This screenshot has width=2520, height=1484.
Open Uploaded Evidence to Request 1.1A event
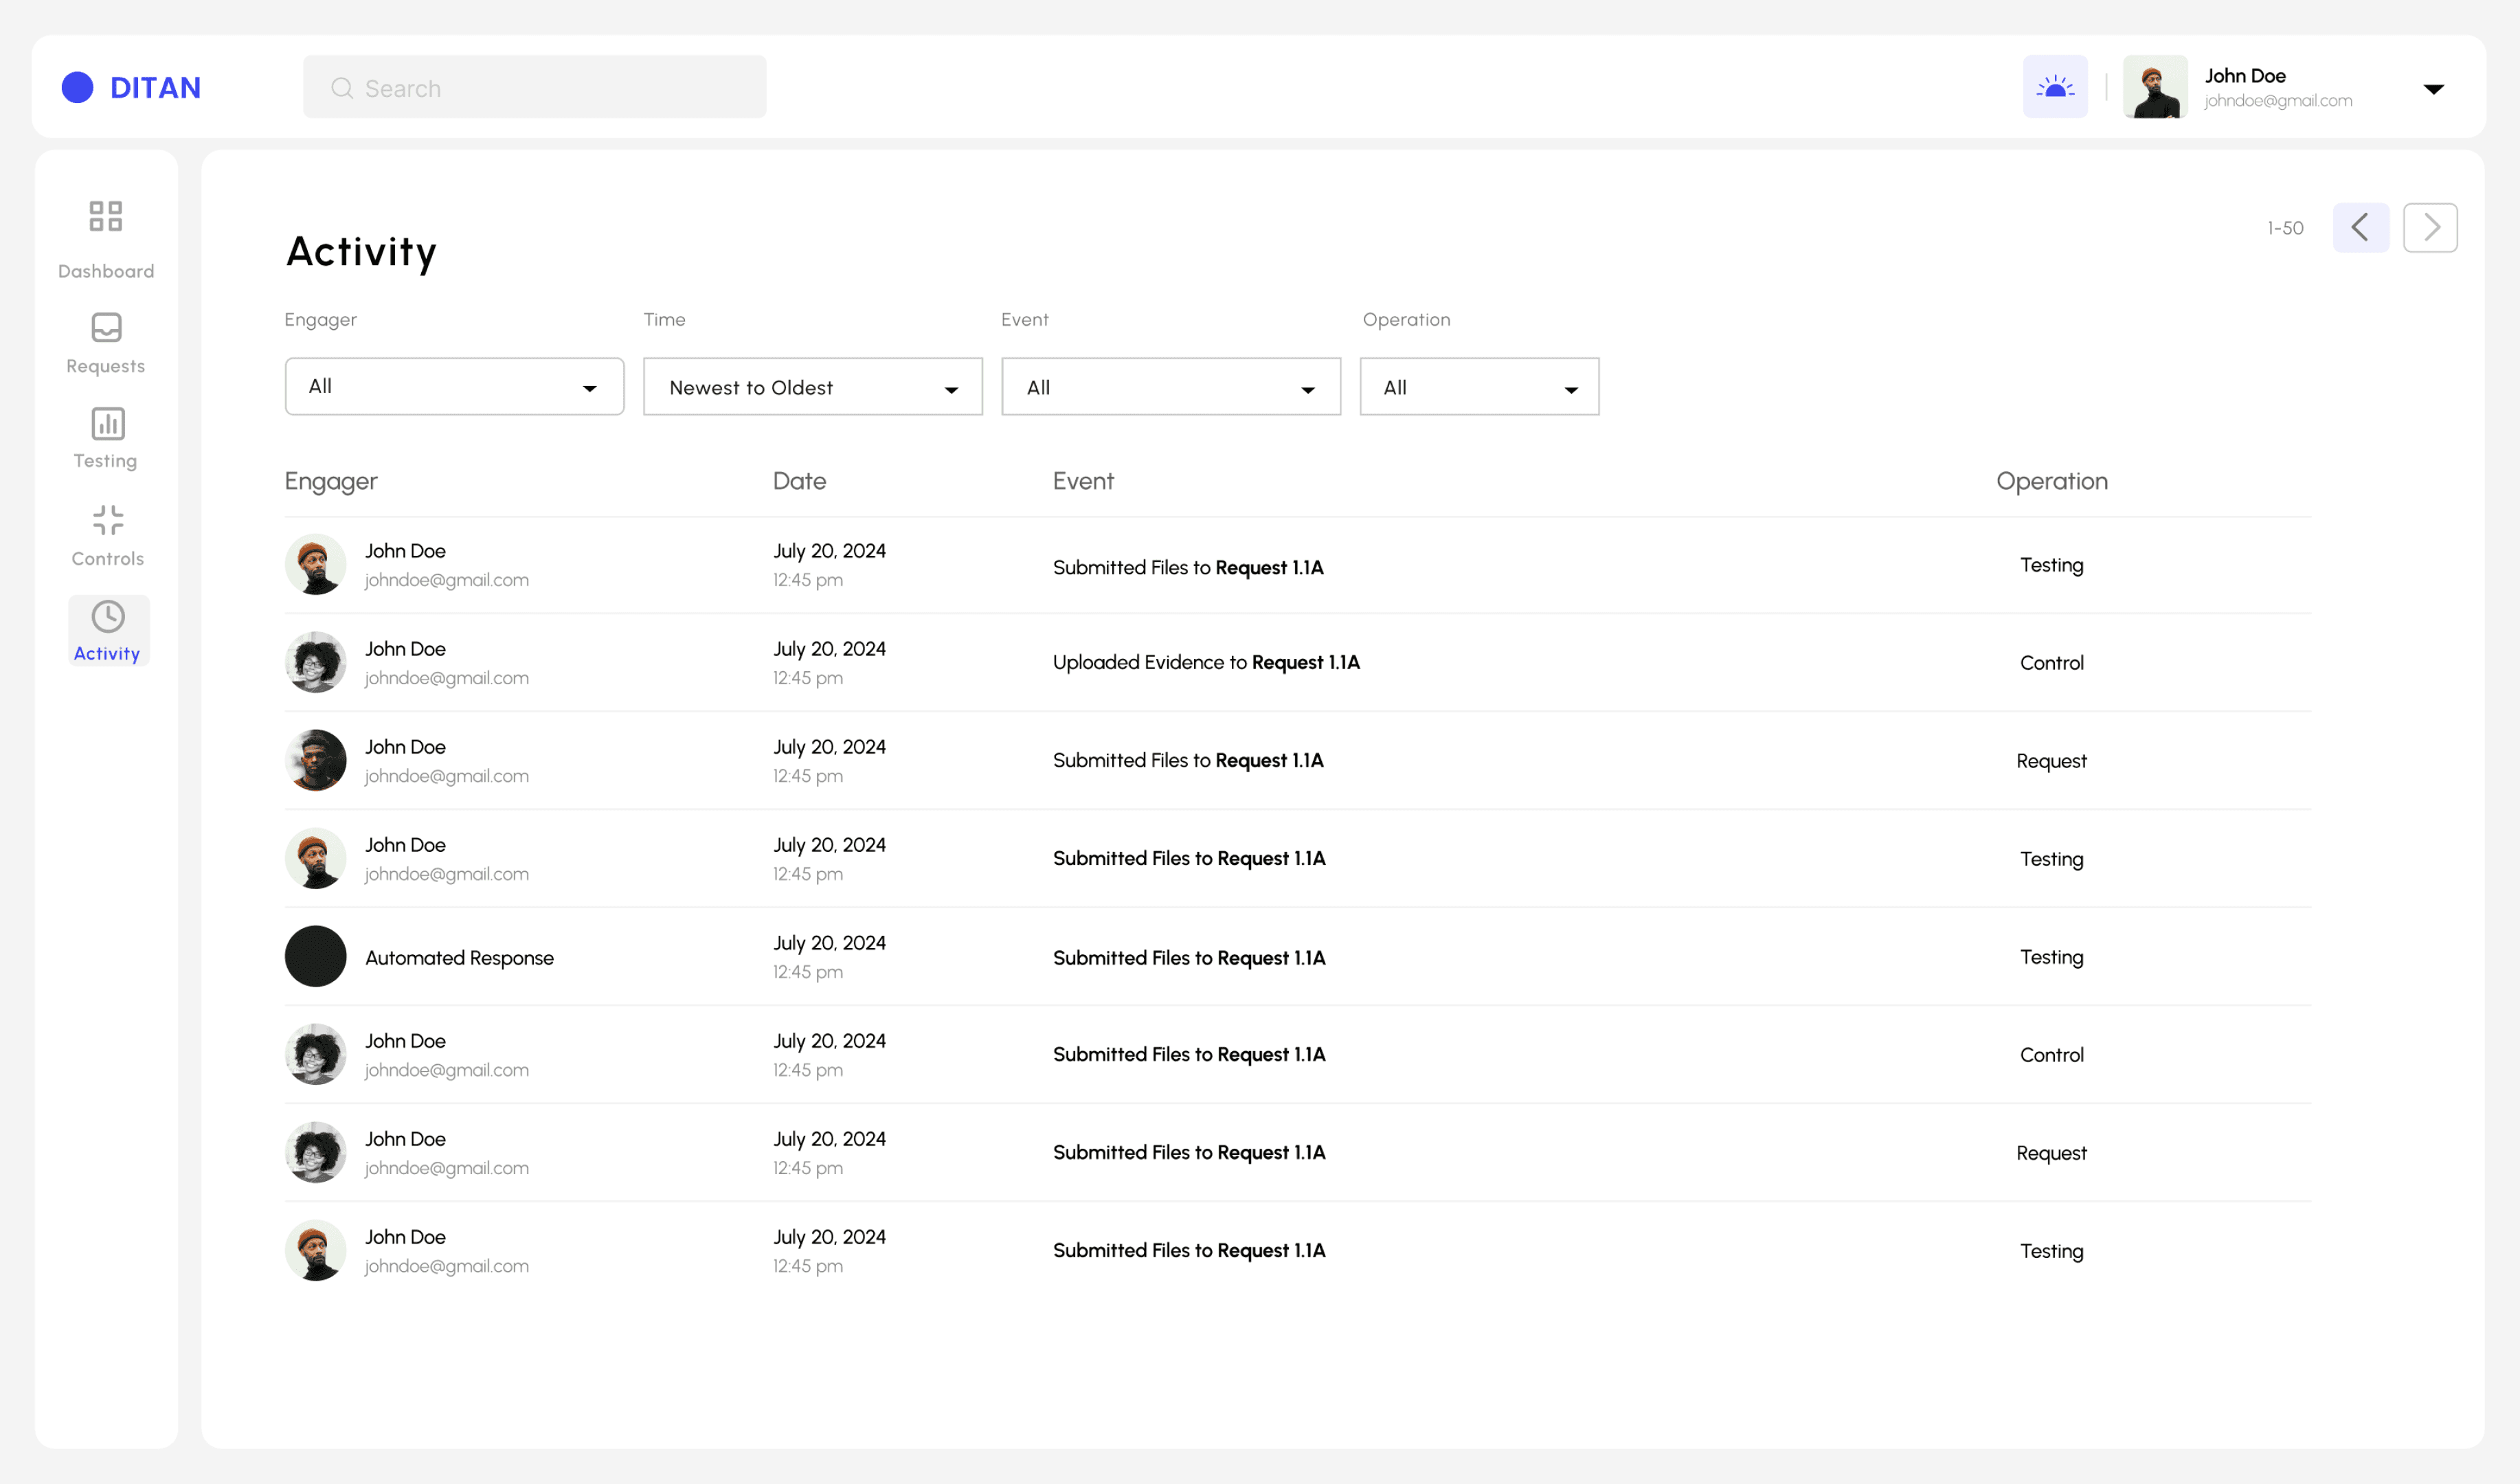[1206, 662]
